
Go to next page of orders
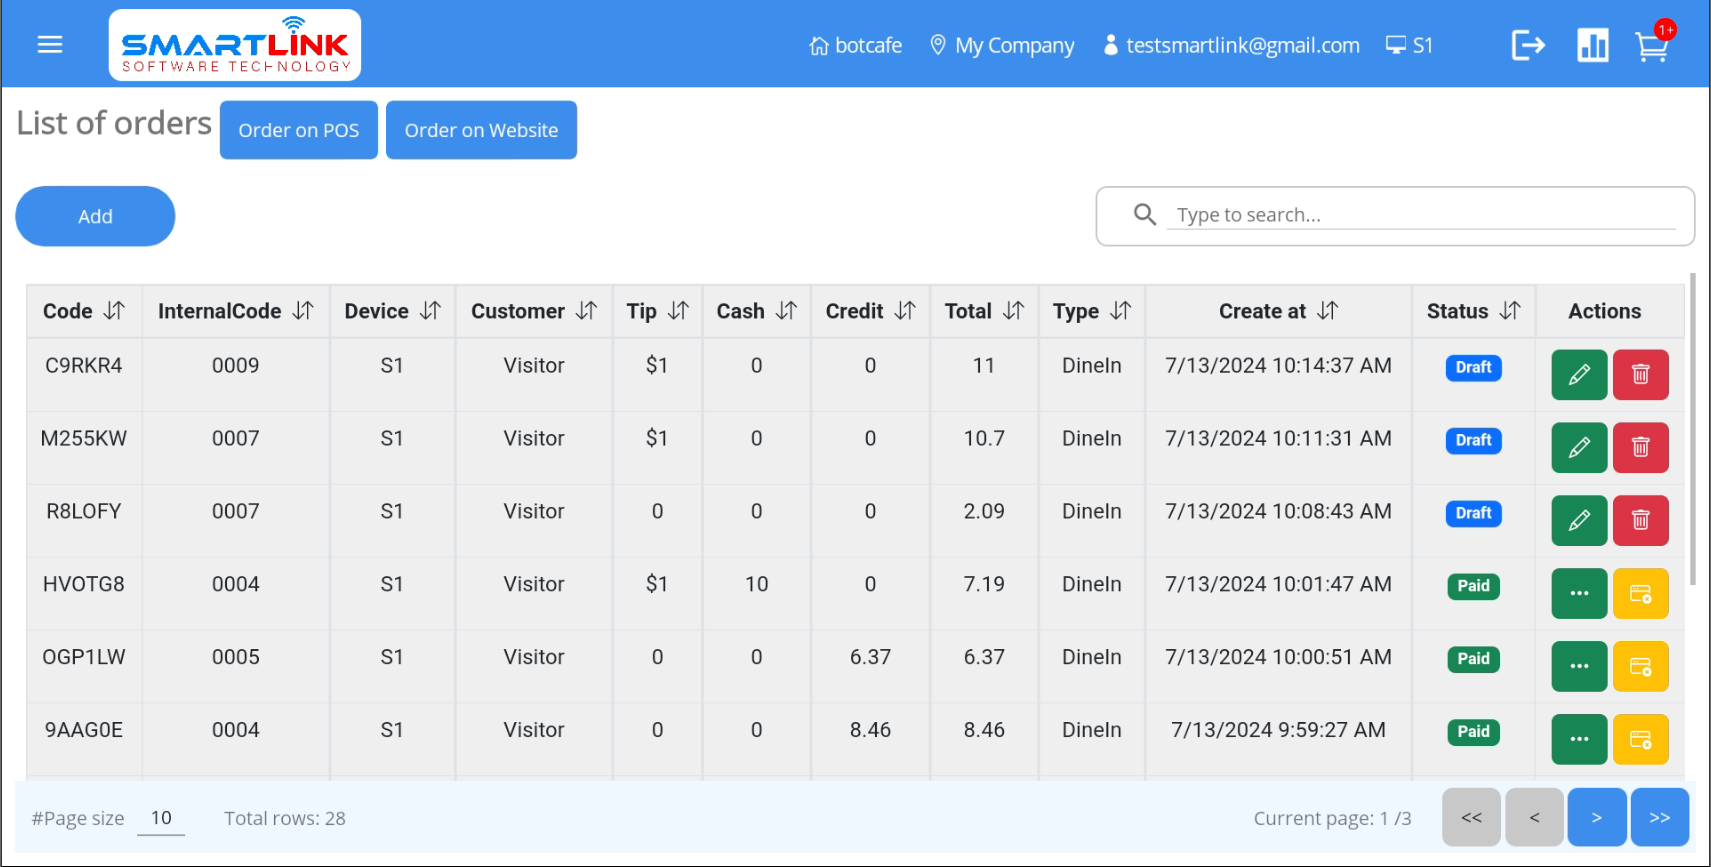(1596, 818)
